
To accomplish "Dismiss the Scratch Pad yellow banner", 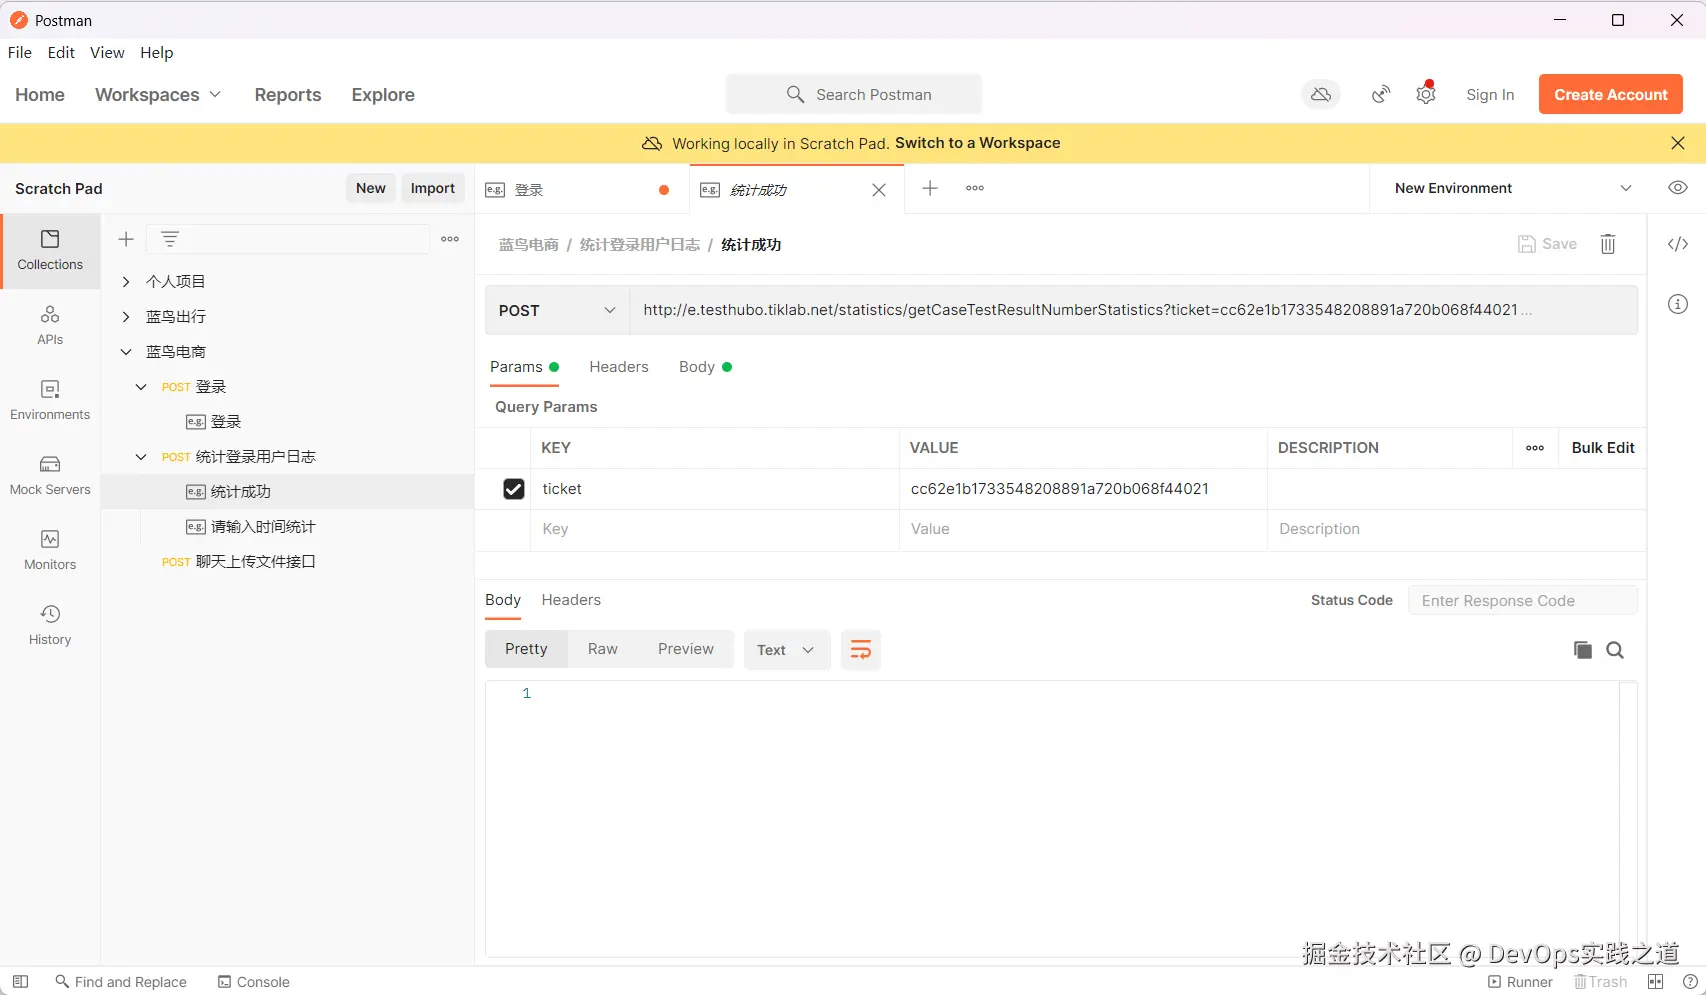I will pos(1678,143).
